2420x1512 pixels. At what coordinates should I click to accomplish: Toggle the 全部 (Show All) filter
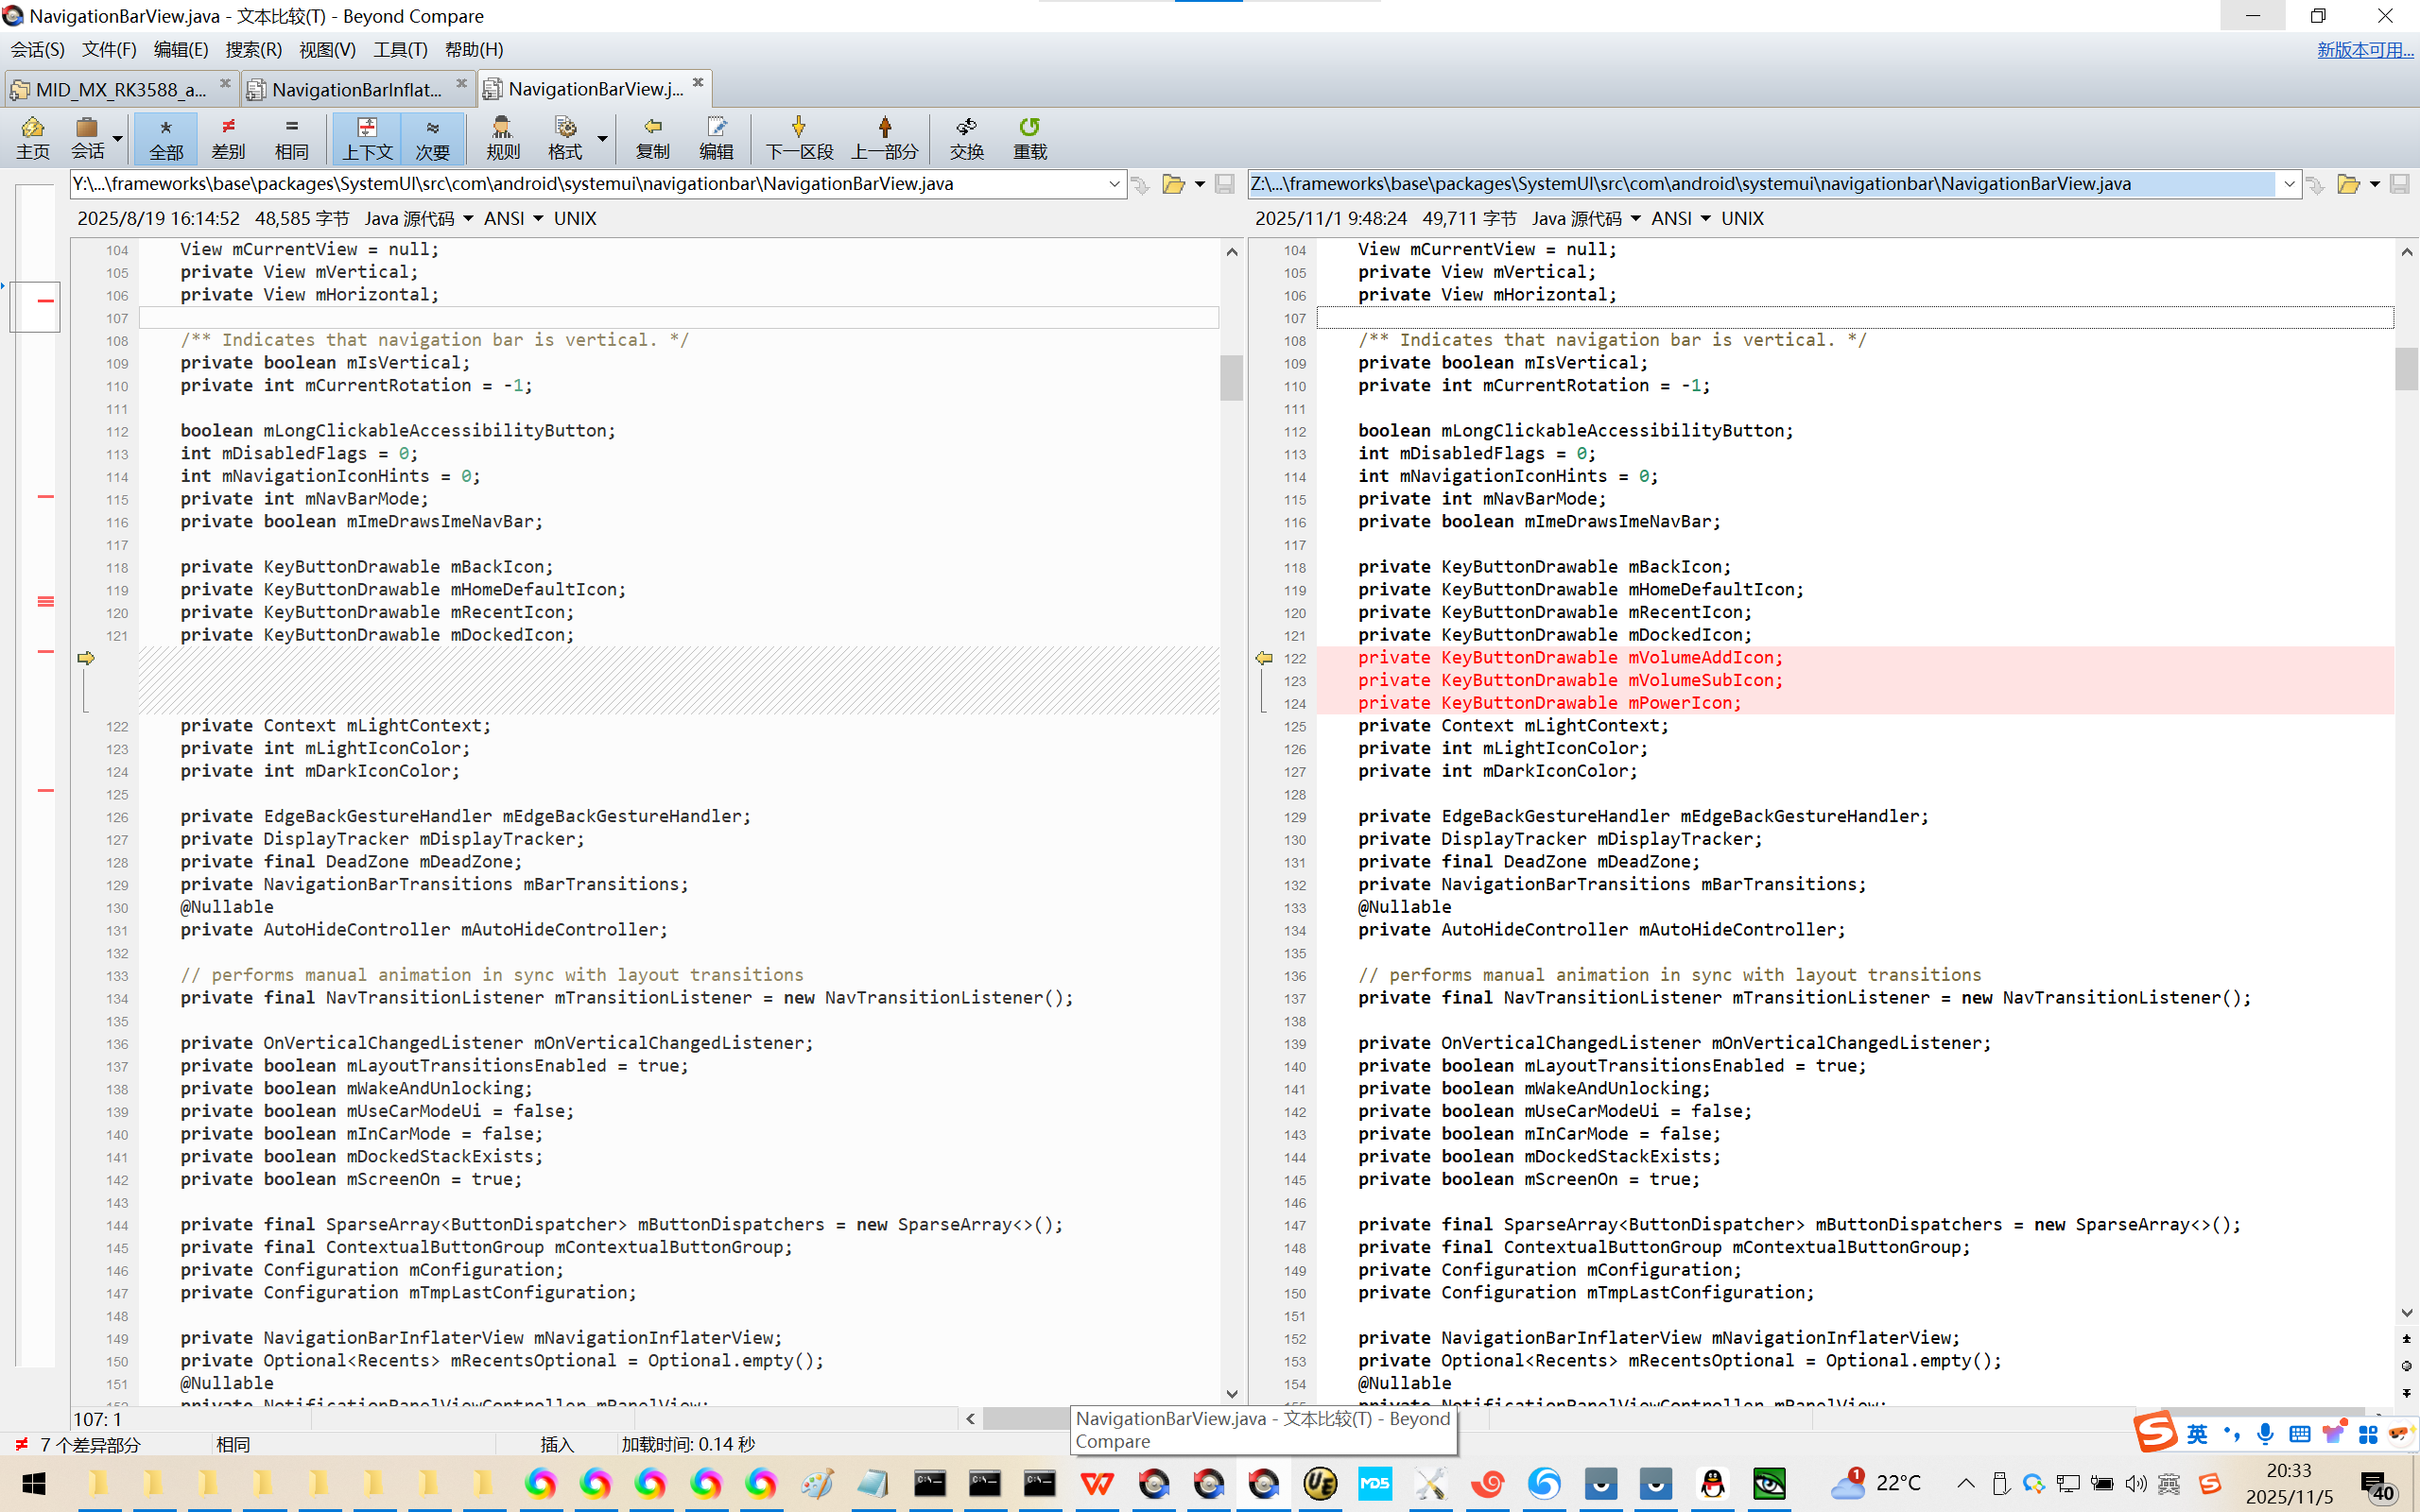coord(166,137)
